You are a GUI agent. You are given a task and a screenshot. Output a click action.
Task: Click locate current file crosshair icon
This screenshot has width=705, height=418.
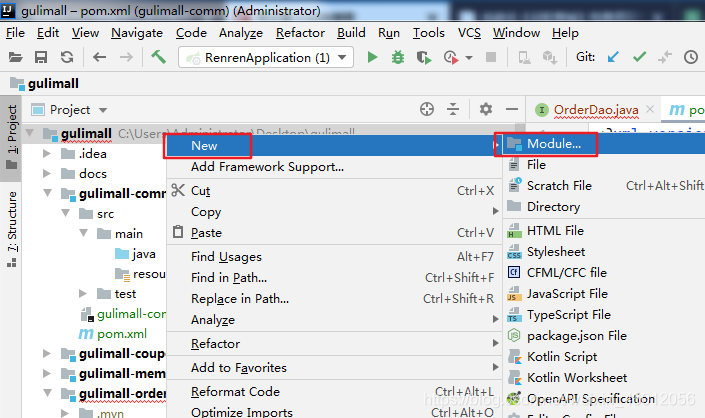point(427,109)
